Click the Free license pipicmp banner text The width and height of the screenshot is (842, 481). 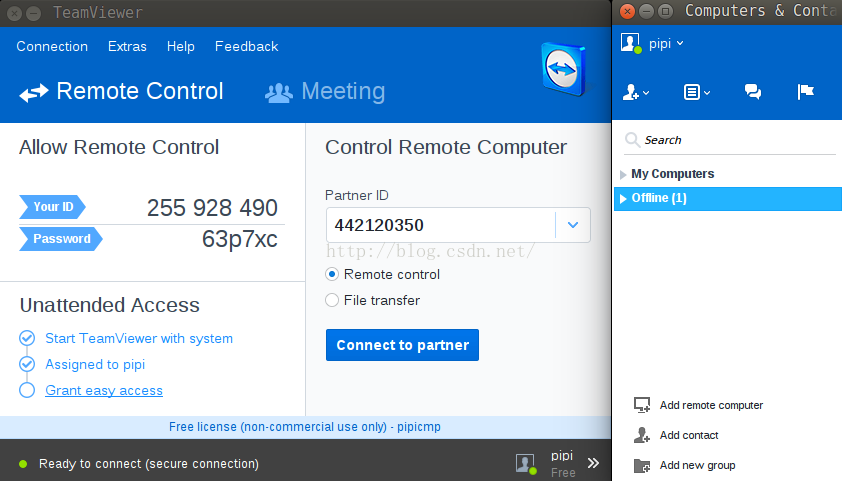[304, 427]
